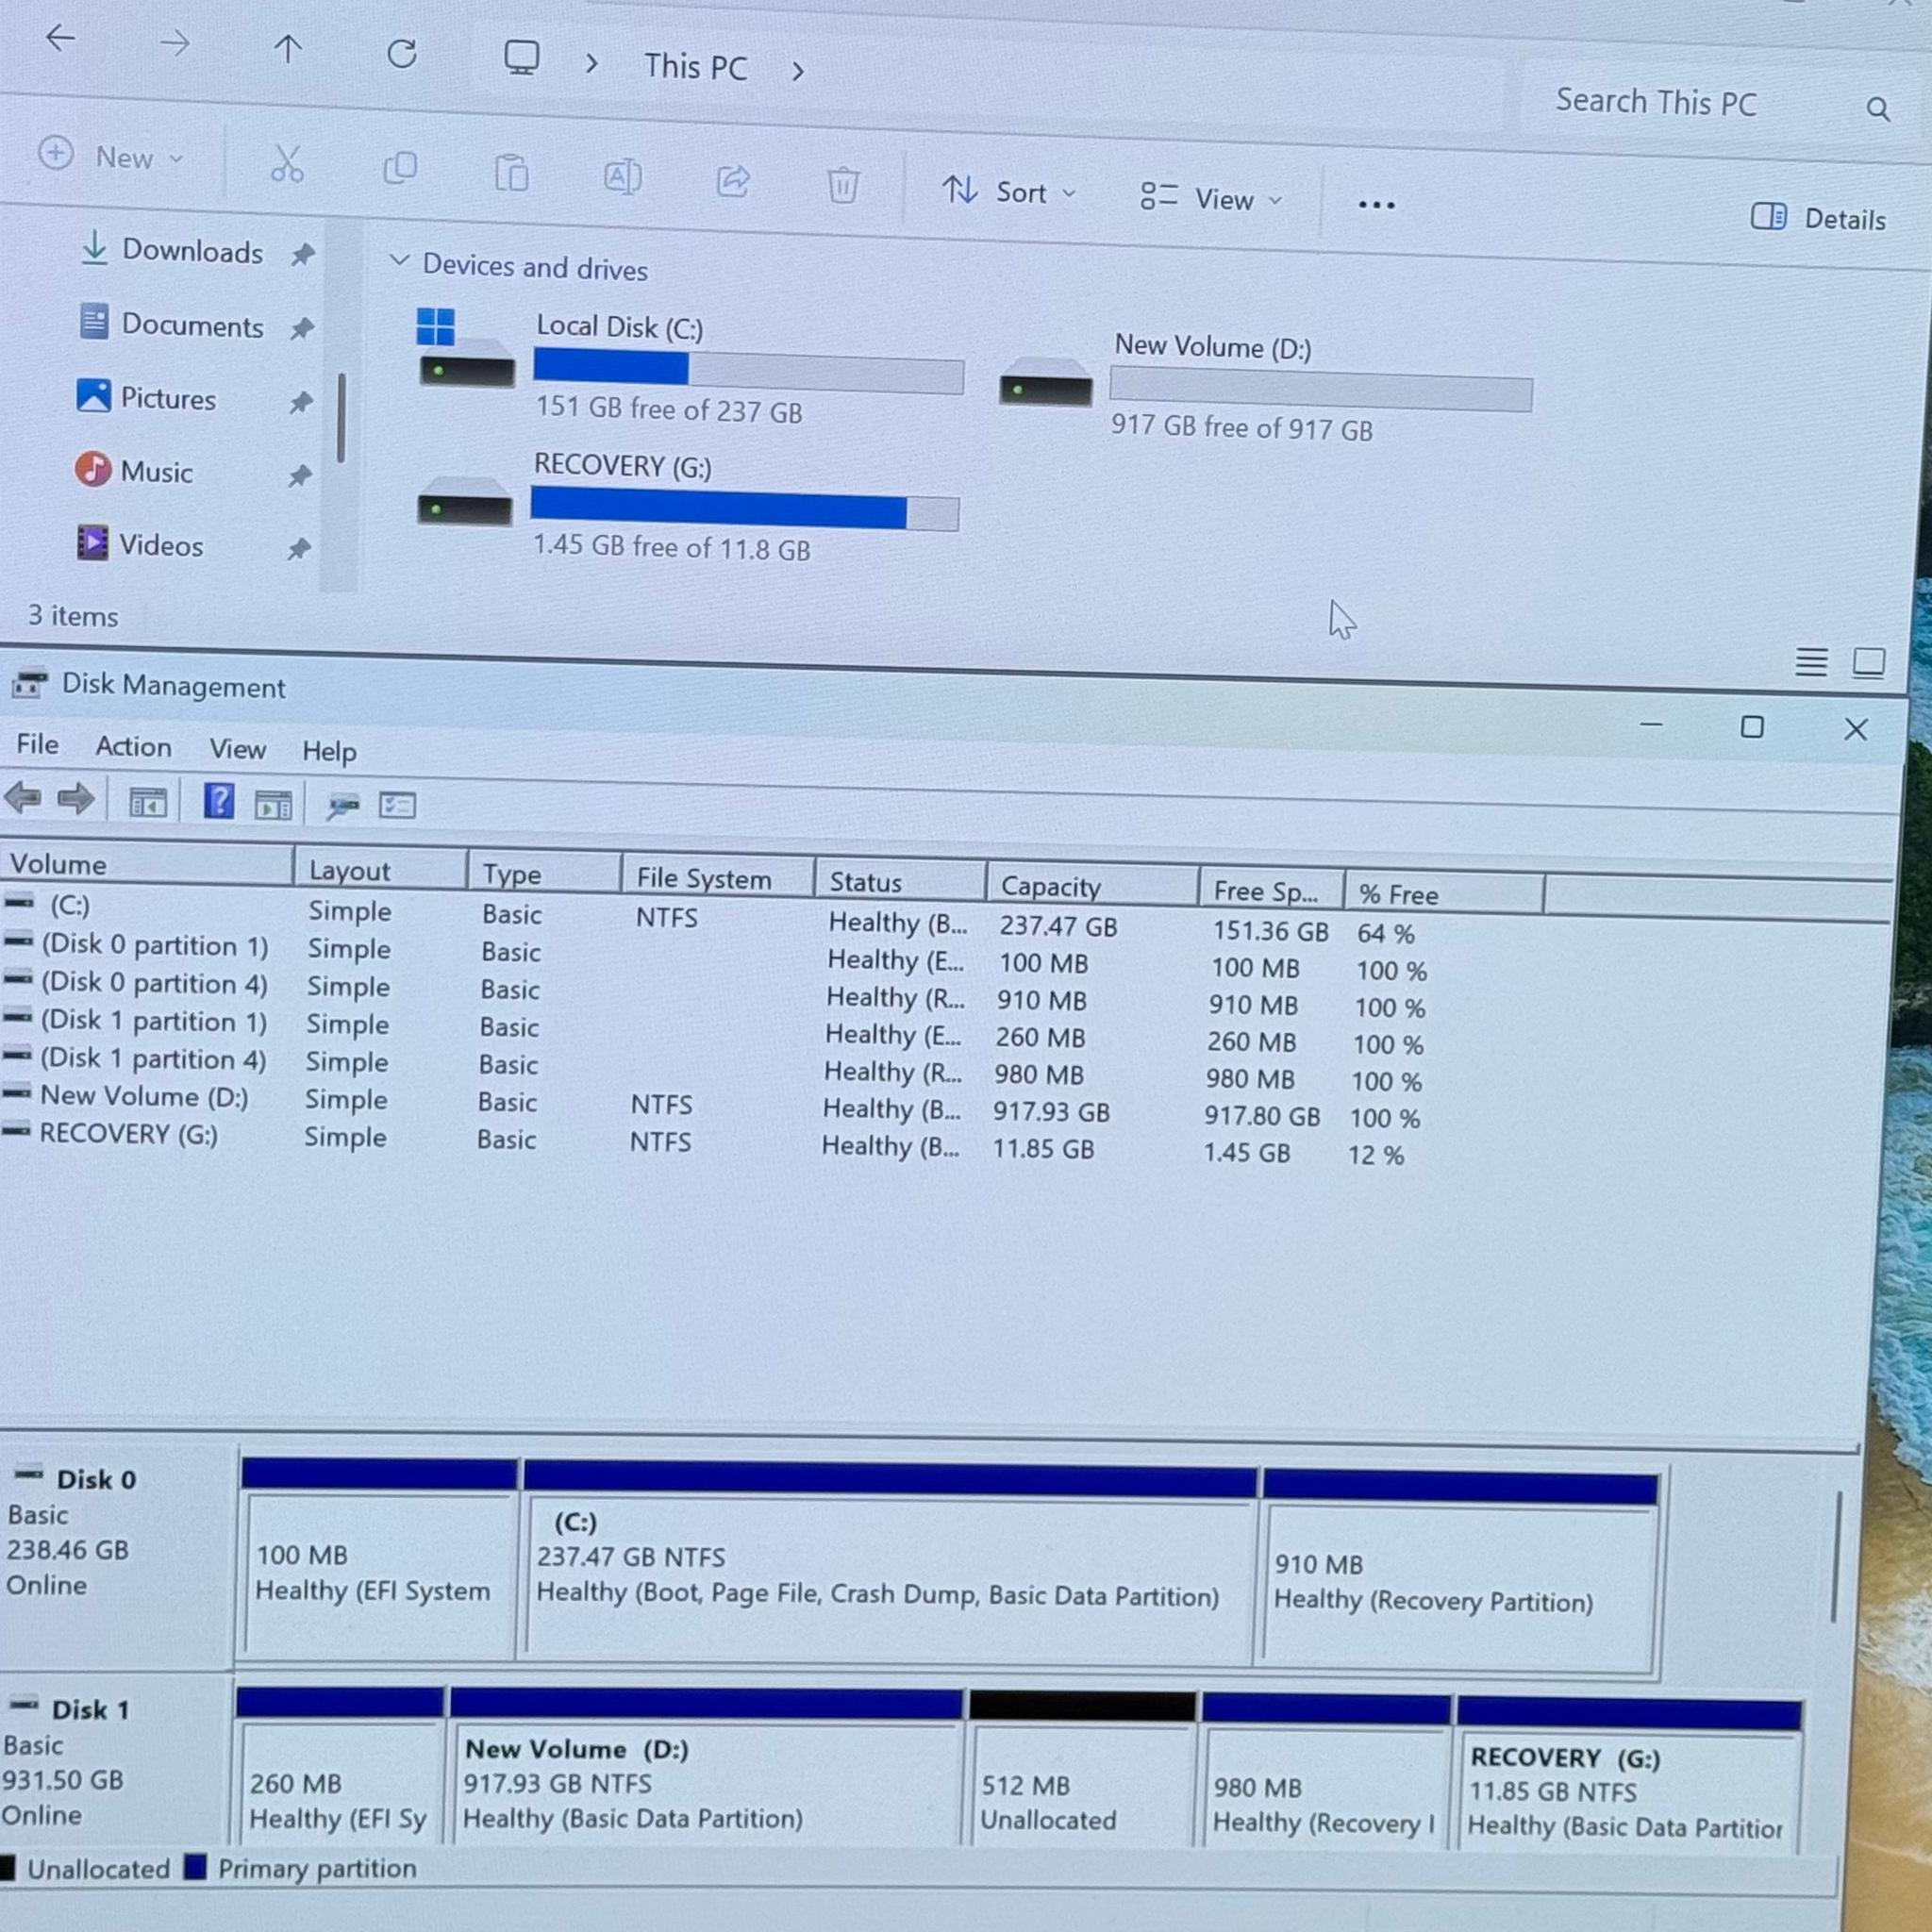Select the 512 MB Unallocated block
This screenshot has width=1932, height=1932.
1082,1769
